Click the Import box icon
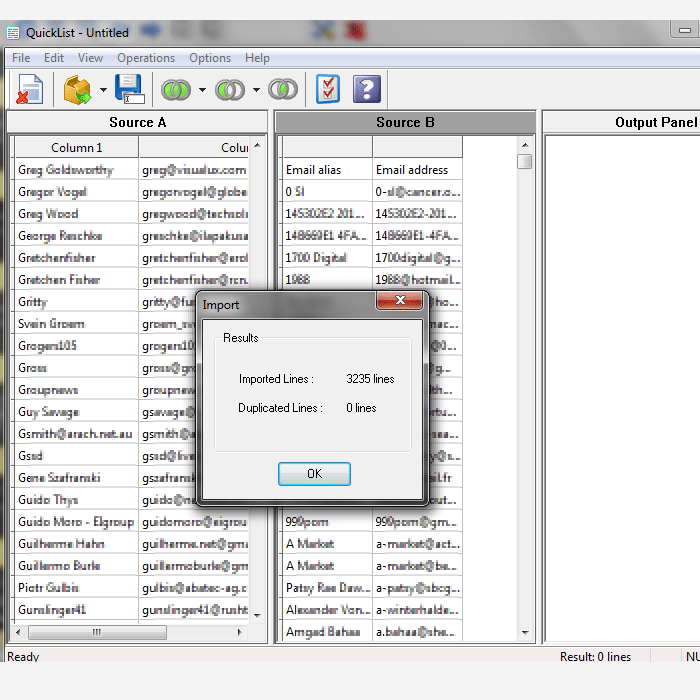Image resolution: width=700 pixels, height=700 pixels. click(77, 89)
